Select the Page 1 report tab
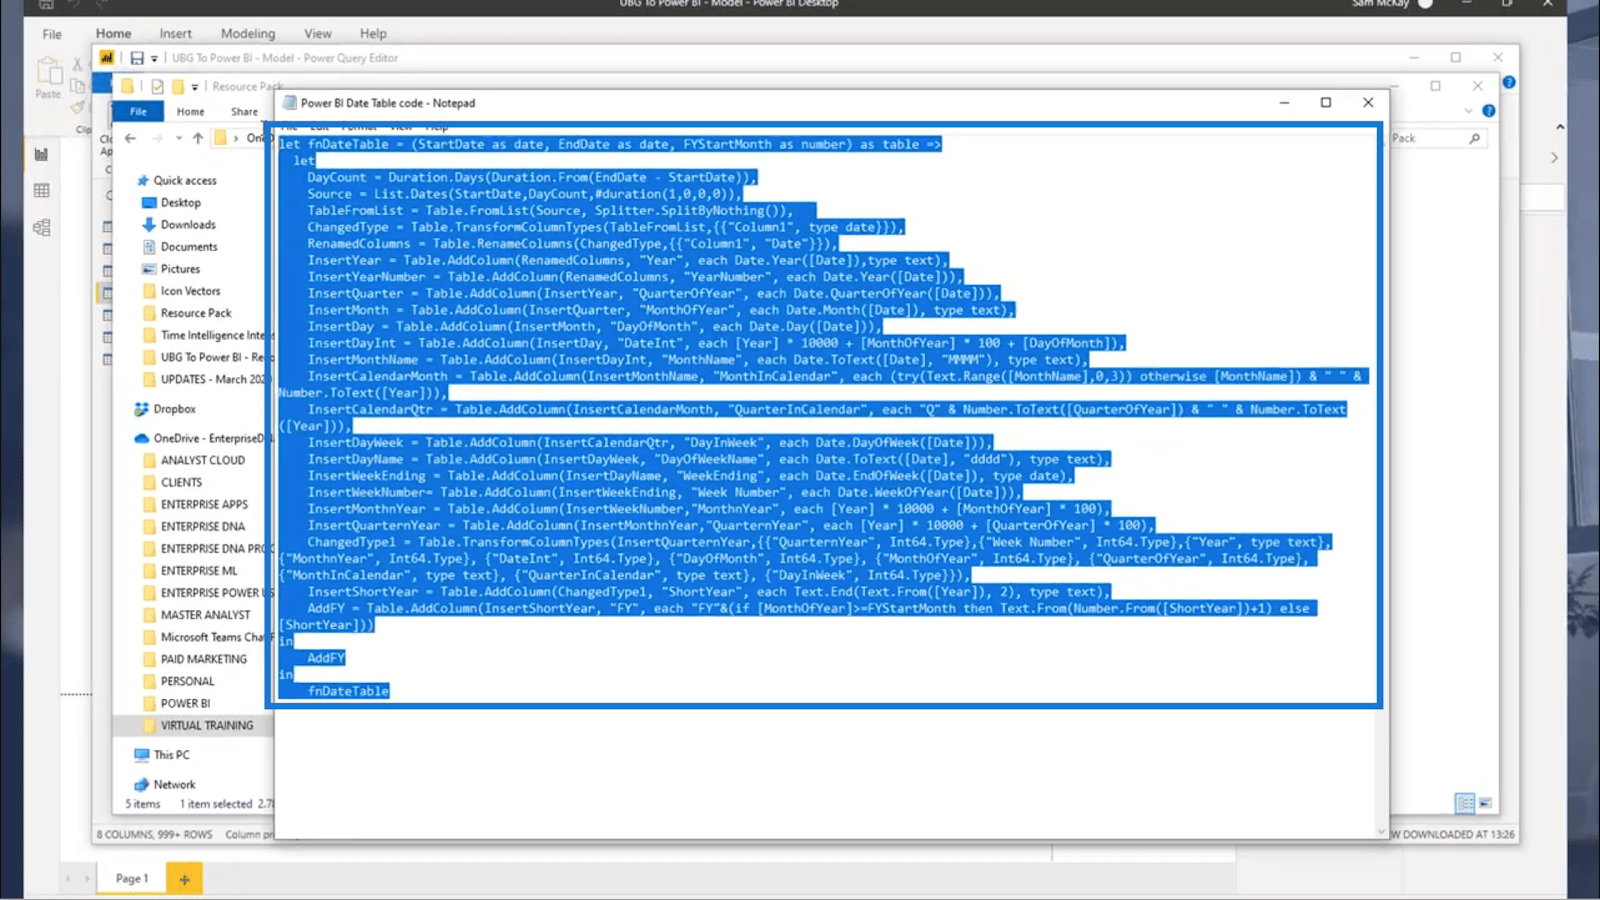Viewport: 1600px width, 900px height. (131, 879)
